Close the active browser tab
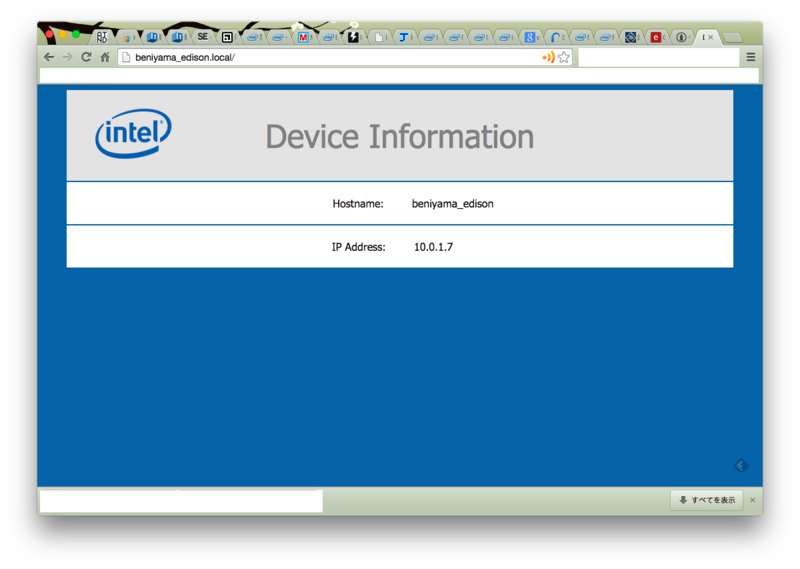The height and width of the screenshot is (569, 800). 711,37
